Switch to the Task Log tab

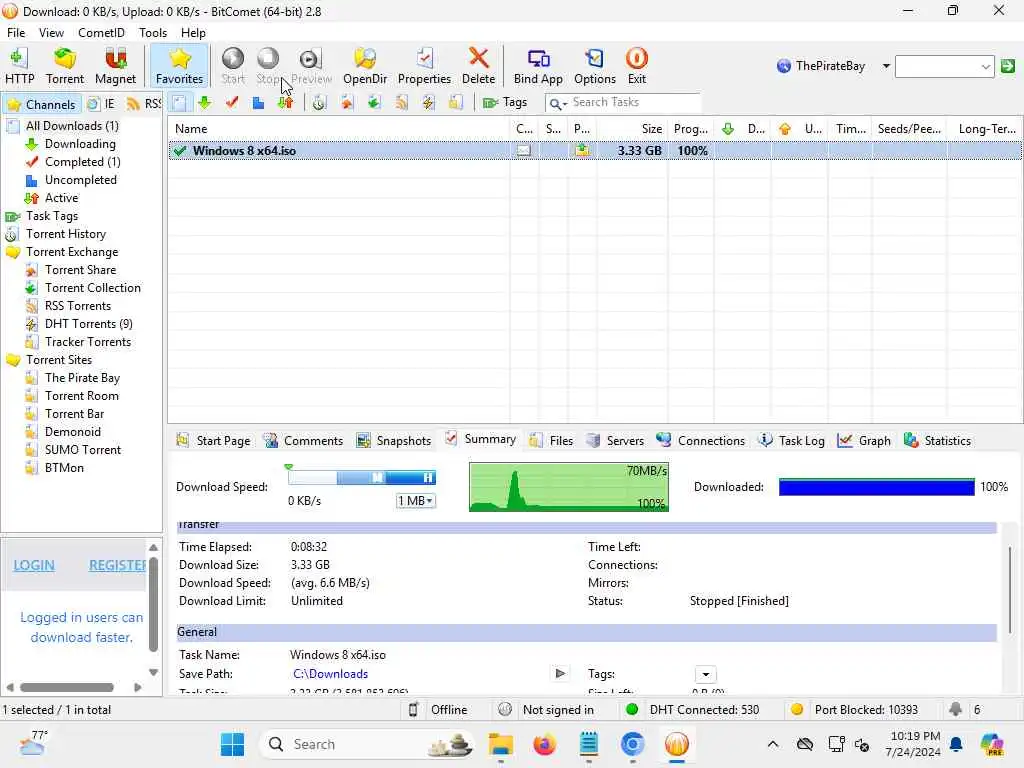point(791,441)
